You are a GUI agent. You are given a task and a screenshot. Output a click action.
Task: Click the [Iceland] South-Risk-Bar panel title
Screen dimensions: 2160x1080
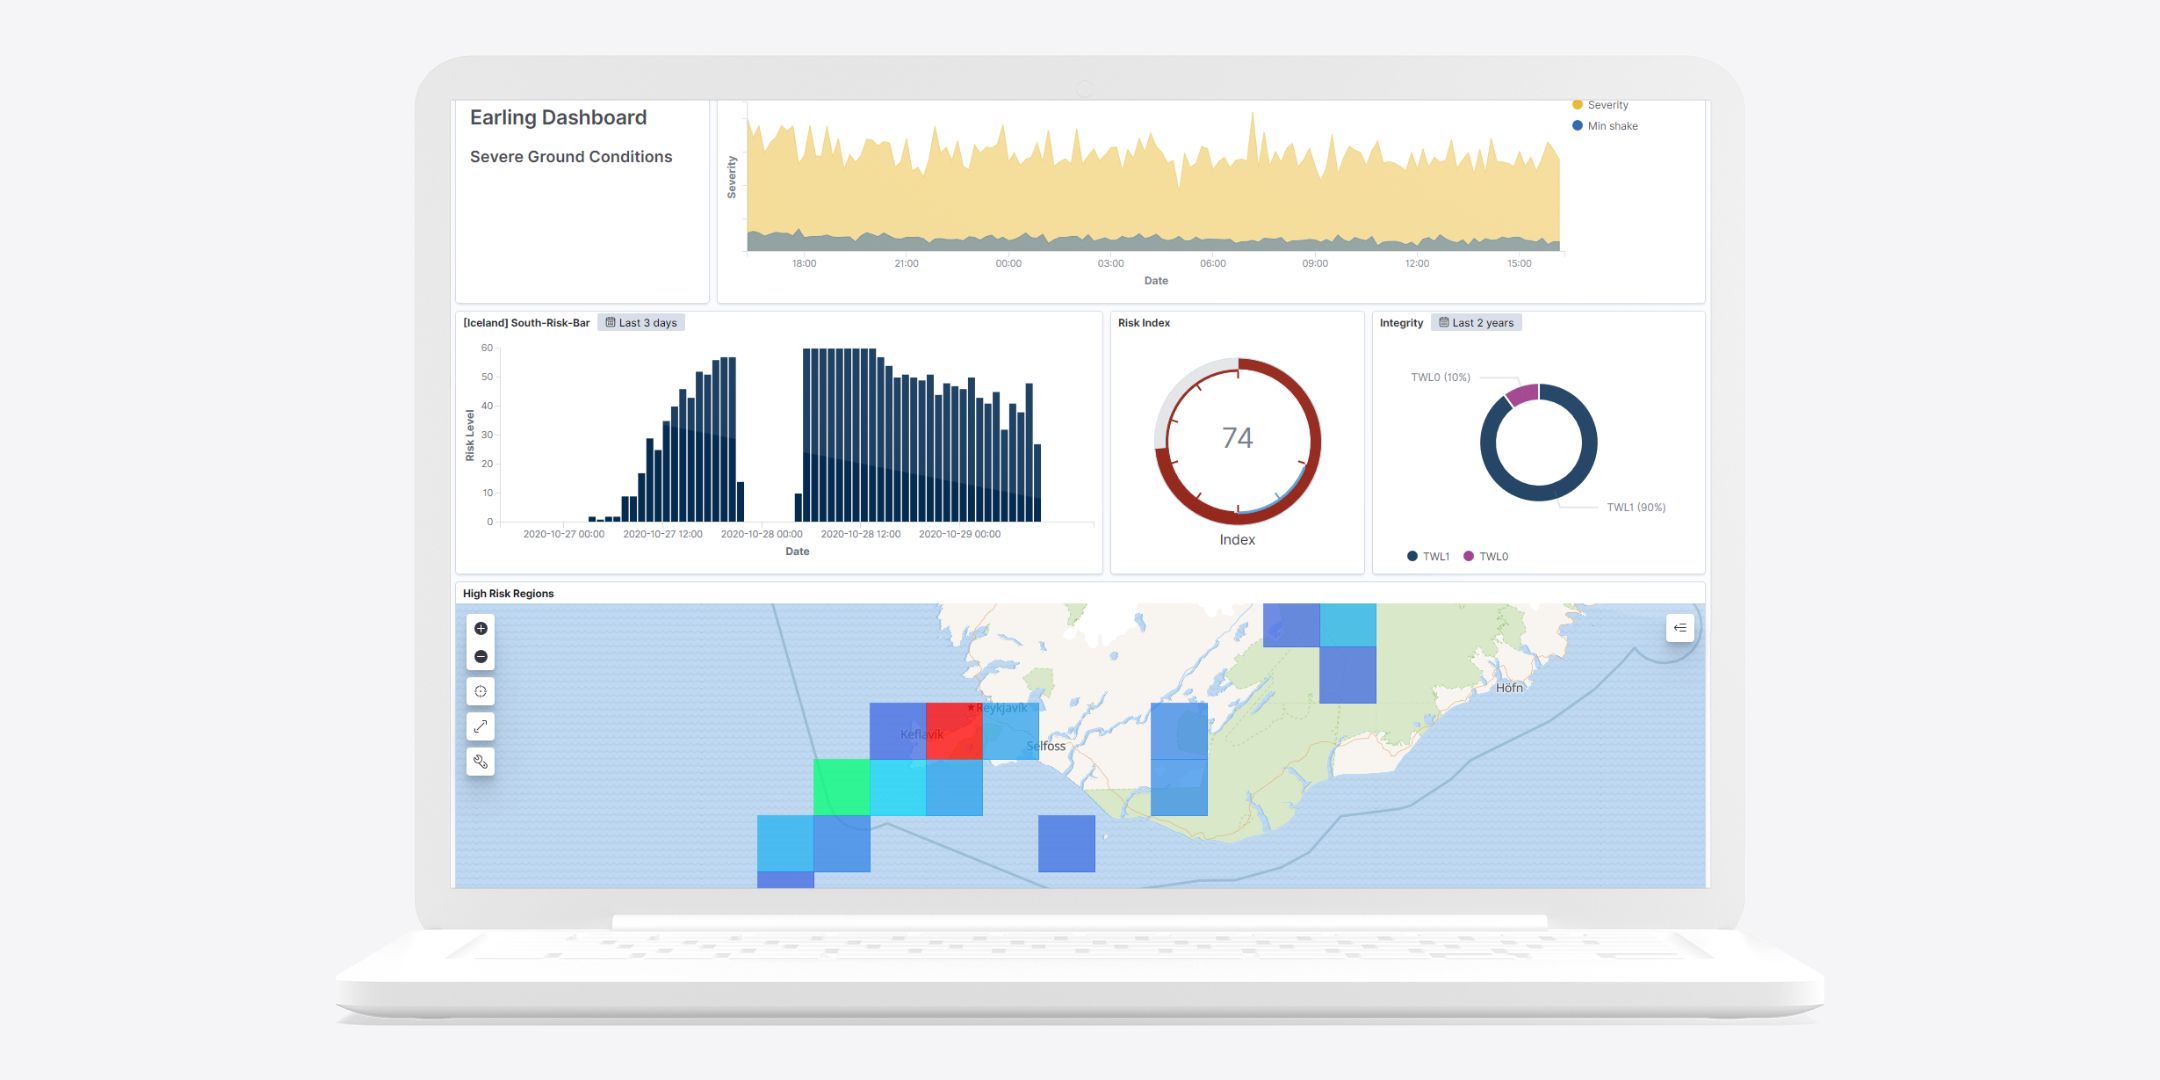coord(526,323)
